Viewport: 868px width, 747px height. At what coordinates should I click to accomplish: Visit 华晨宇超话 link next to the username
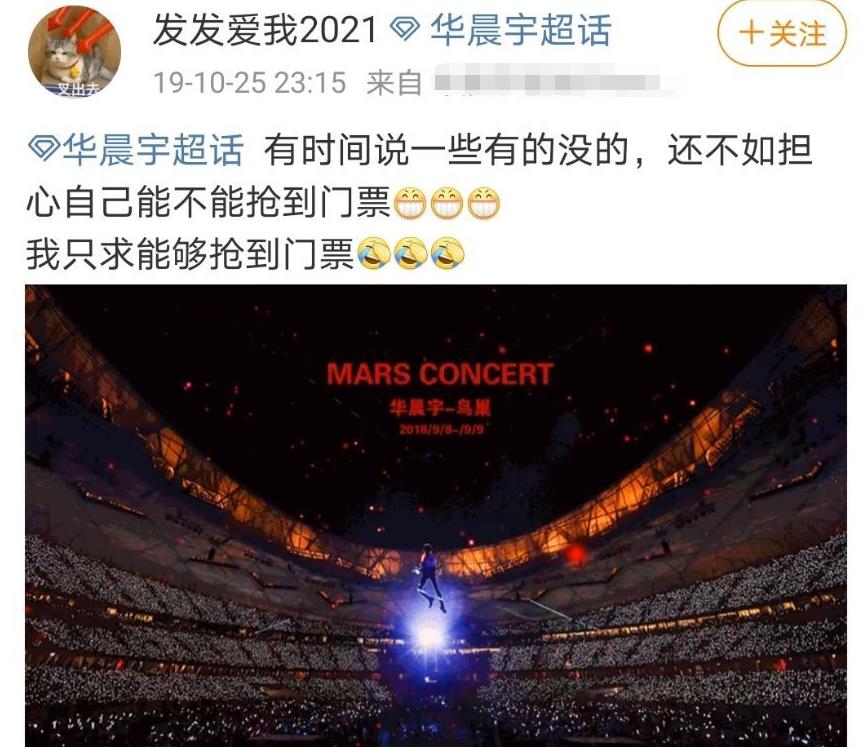521,30
